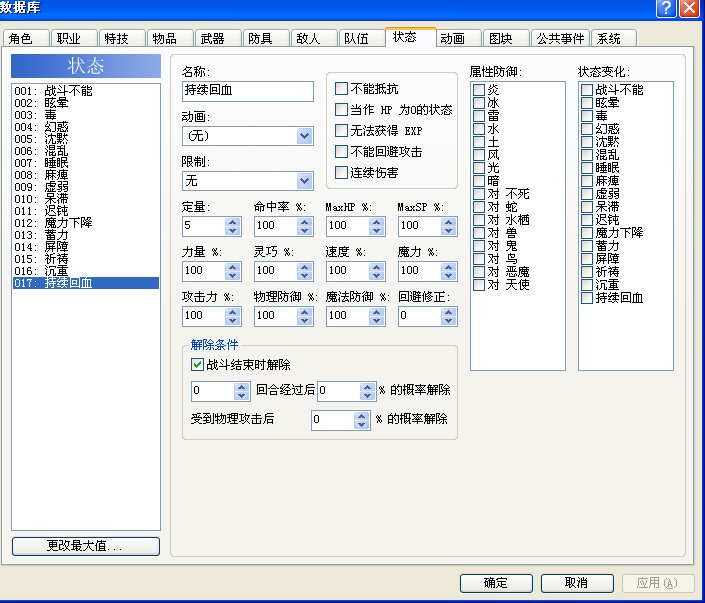
Task: Switch to the 角色 tab
Action: click(x=26, y=39)
